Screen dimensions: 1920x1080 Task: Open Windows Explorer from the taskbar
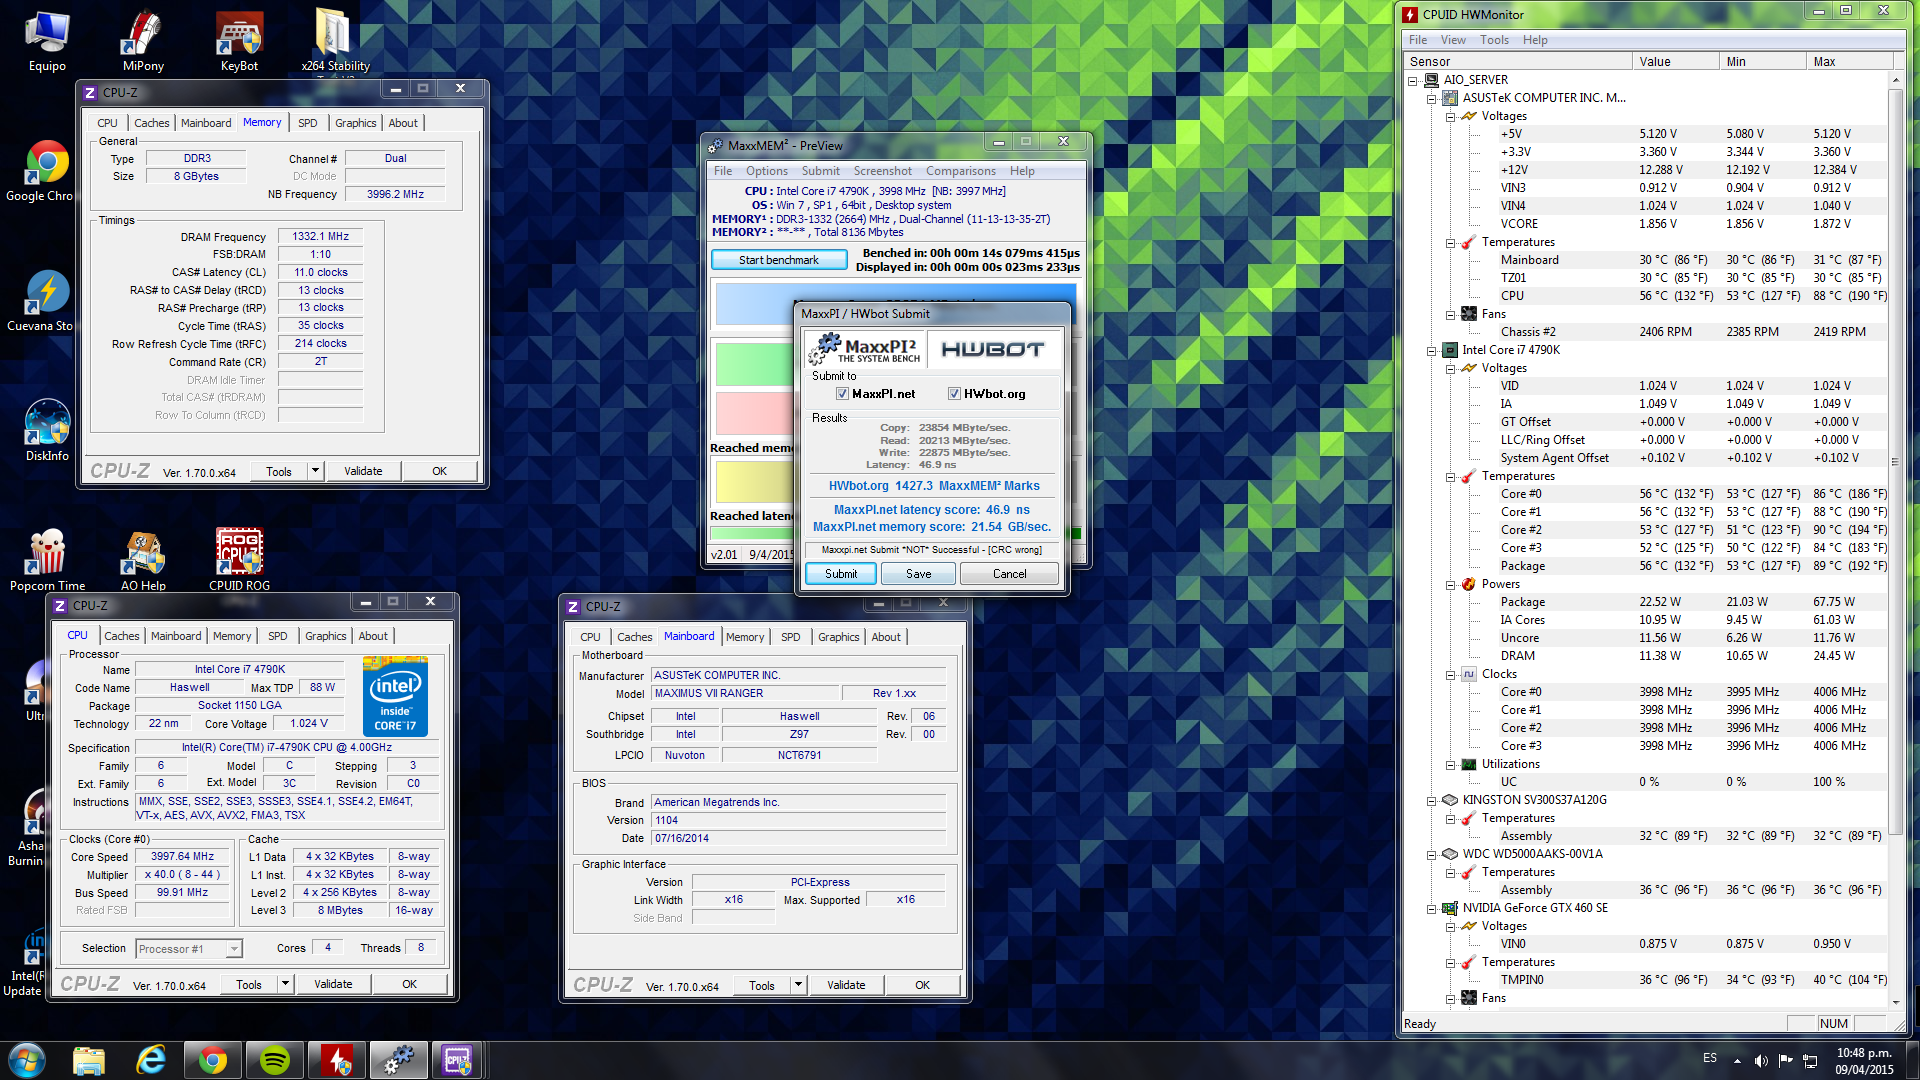click(x=89, y=1060)
